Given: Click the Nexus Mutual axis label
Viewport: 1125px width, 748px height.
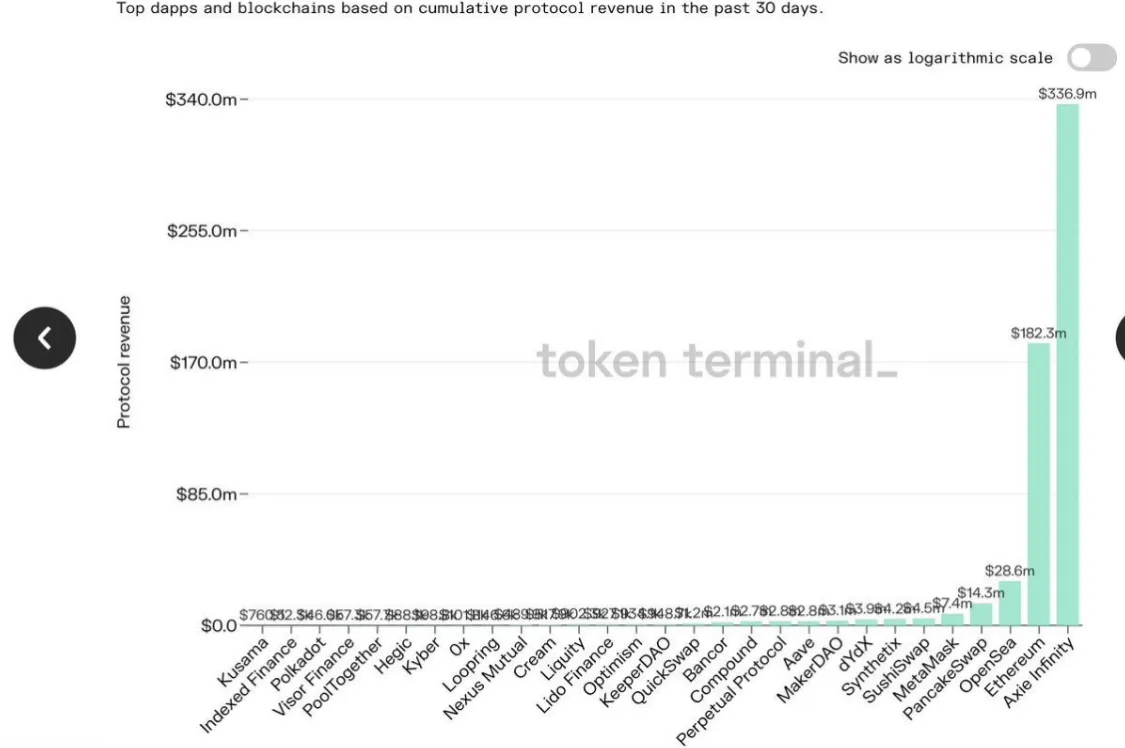Looking at the screenshot, I should tap(485, 678).
